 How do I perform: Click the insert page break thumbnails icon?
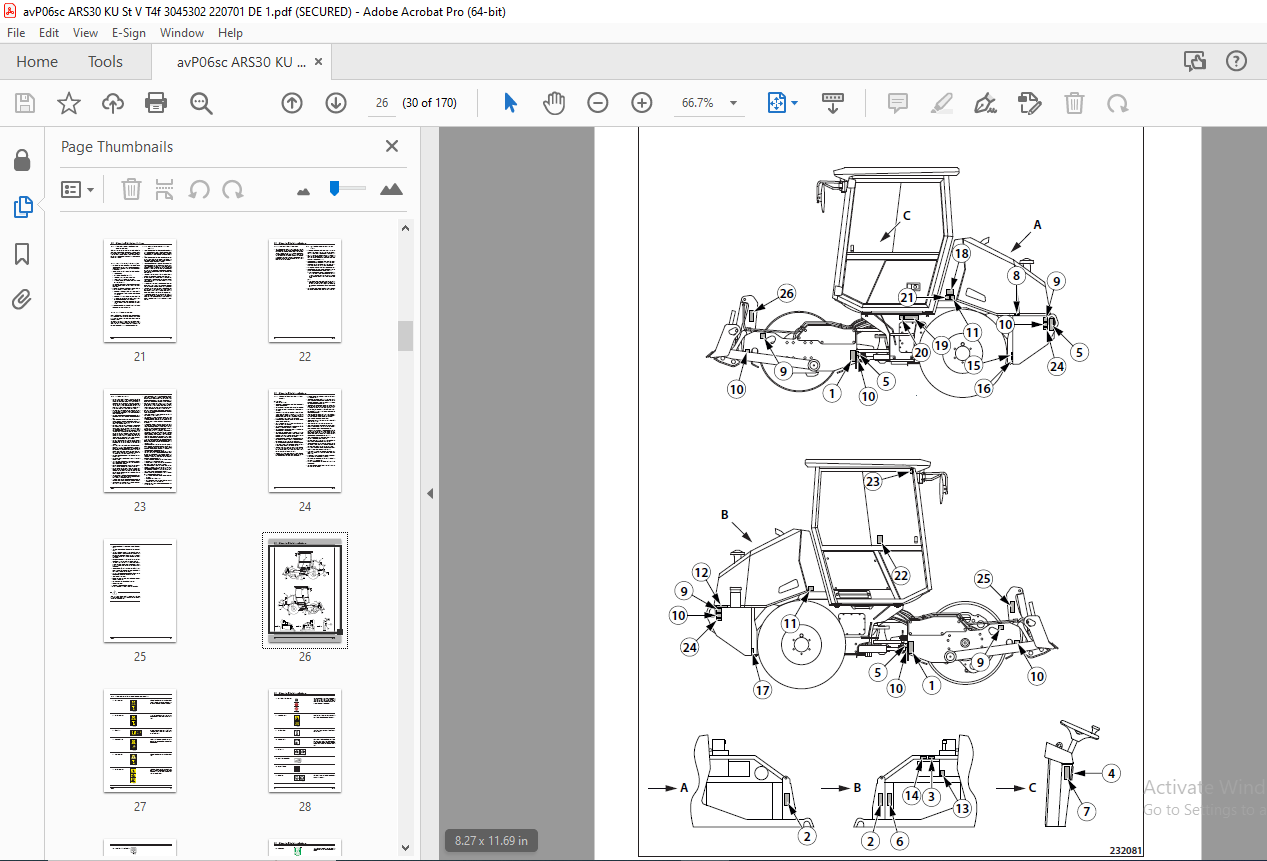point(165,189)
